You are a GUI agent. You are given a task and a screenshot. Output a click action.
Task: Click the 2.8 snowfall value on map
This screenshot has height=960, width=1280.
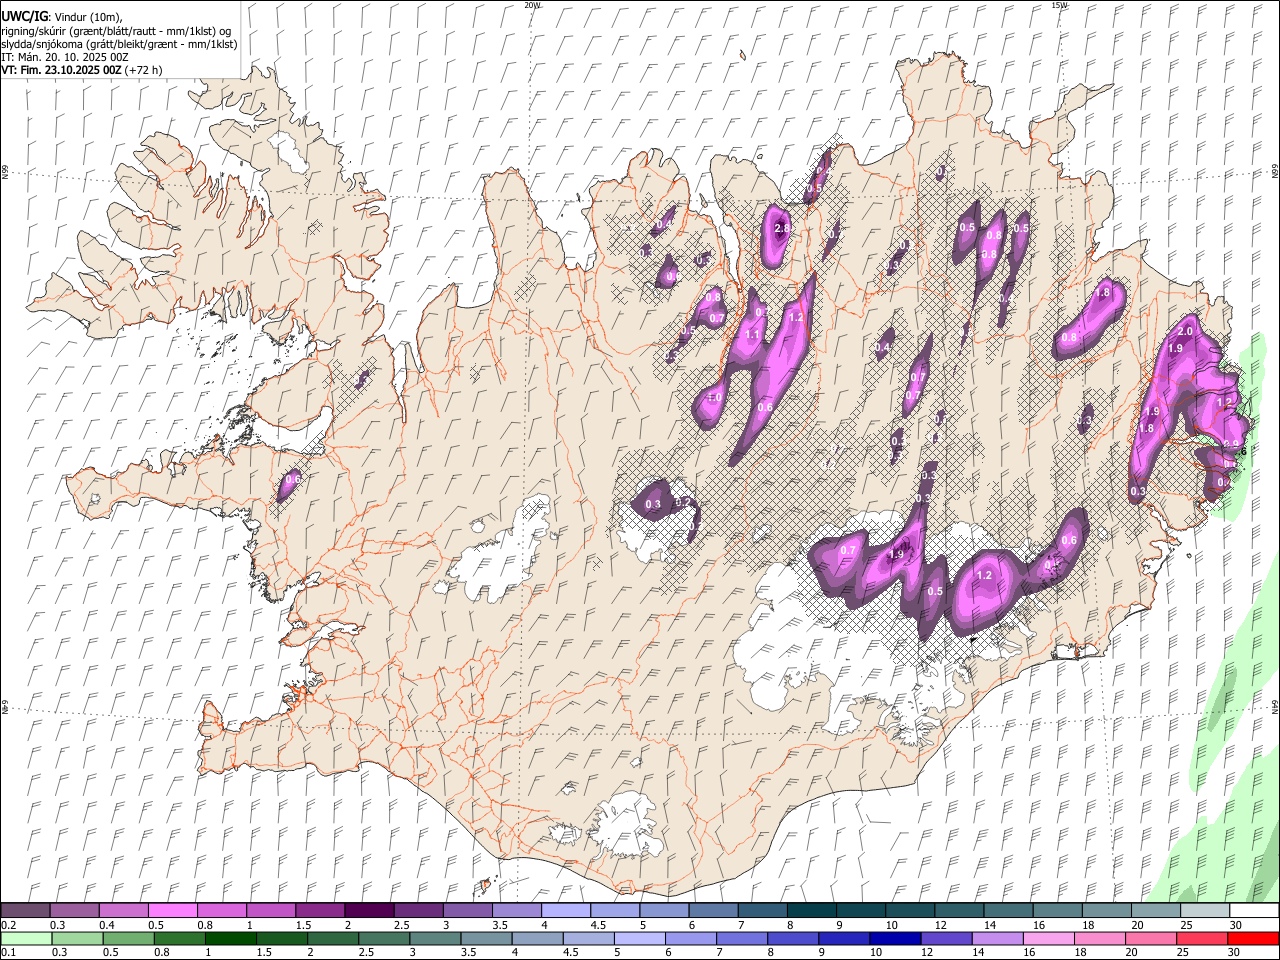[782, 228]
